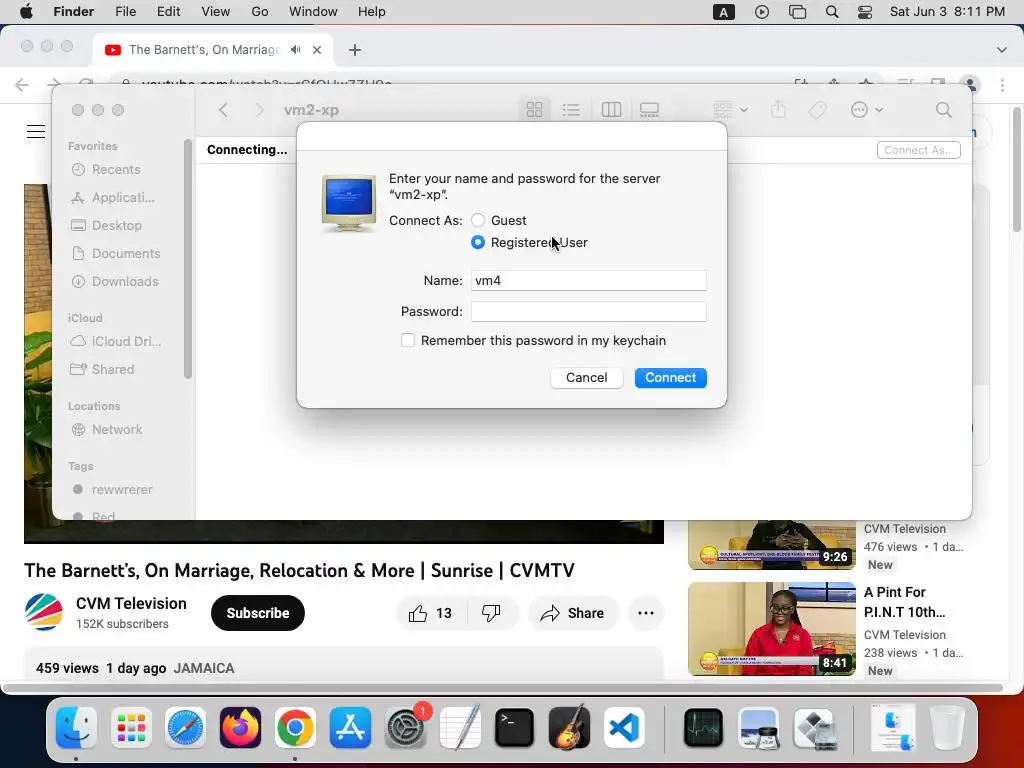Subscribe to CVM Television
The width and height of the screenshot is (1024, 768).
[258, 613]
